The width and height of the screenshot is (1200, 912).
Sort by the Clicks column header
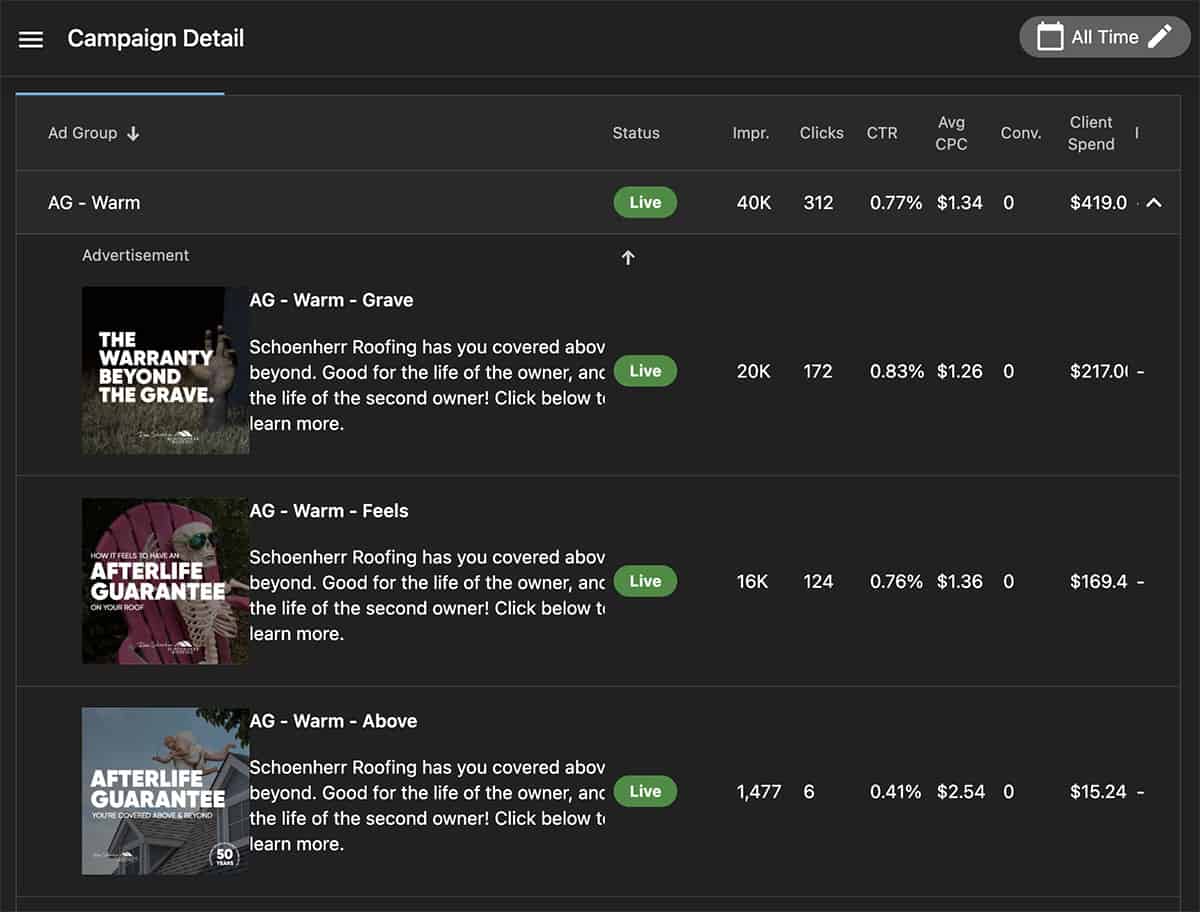(x=821, y=133)
